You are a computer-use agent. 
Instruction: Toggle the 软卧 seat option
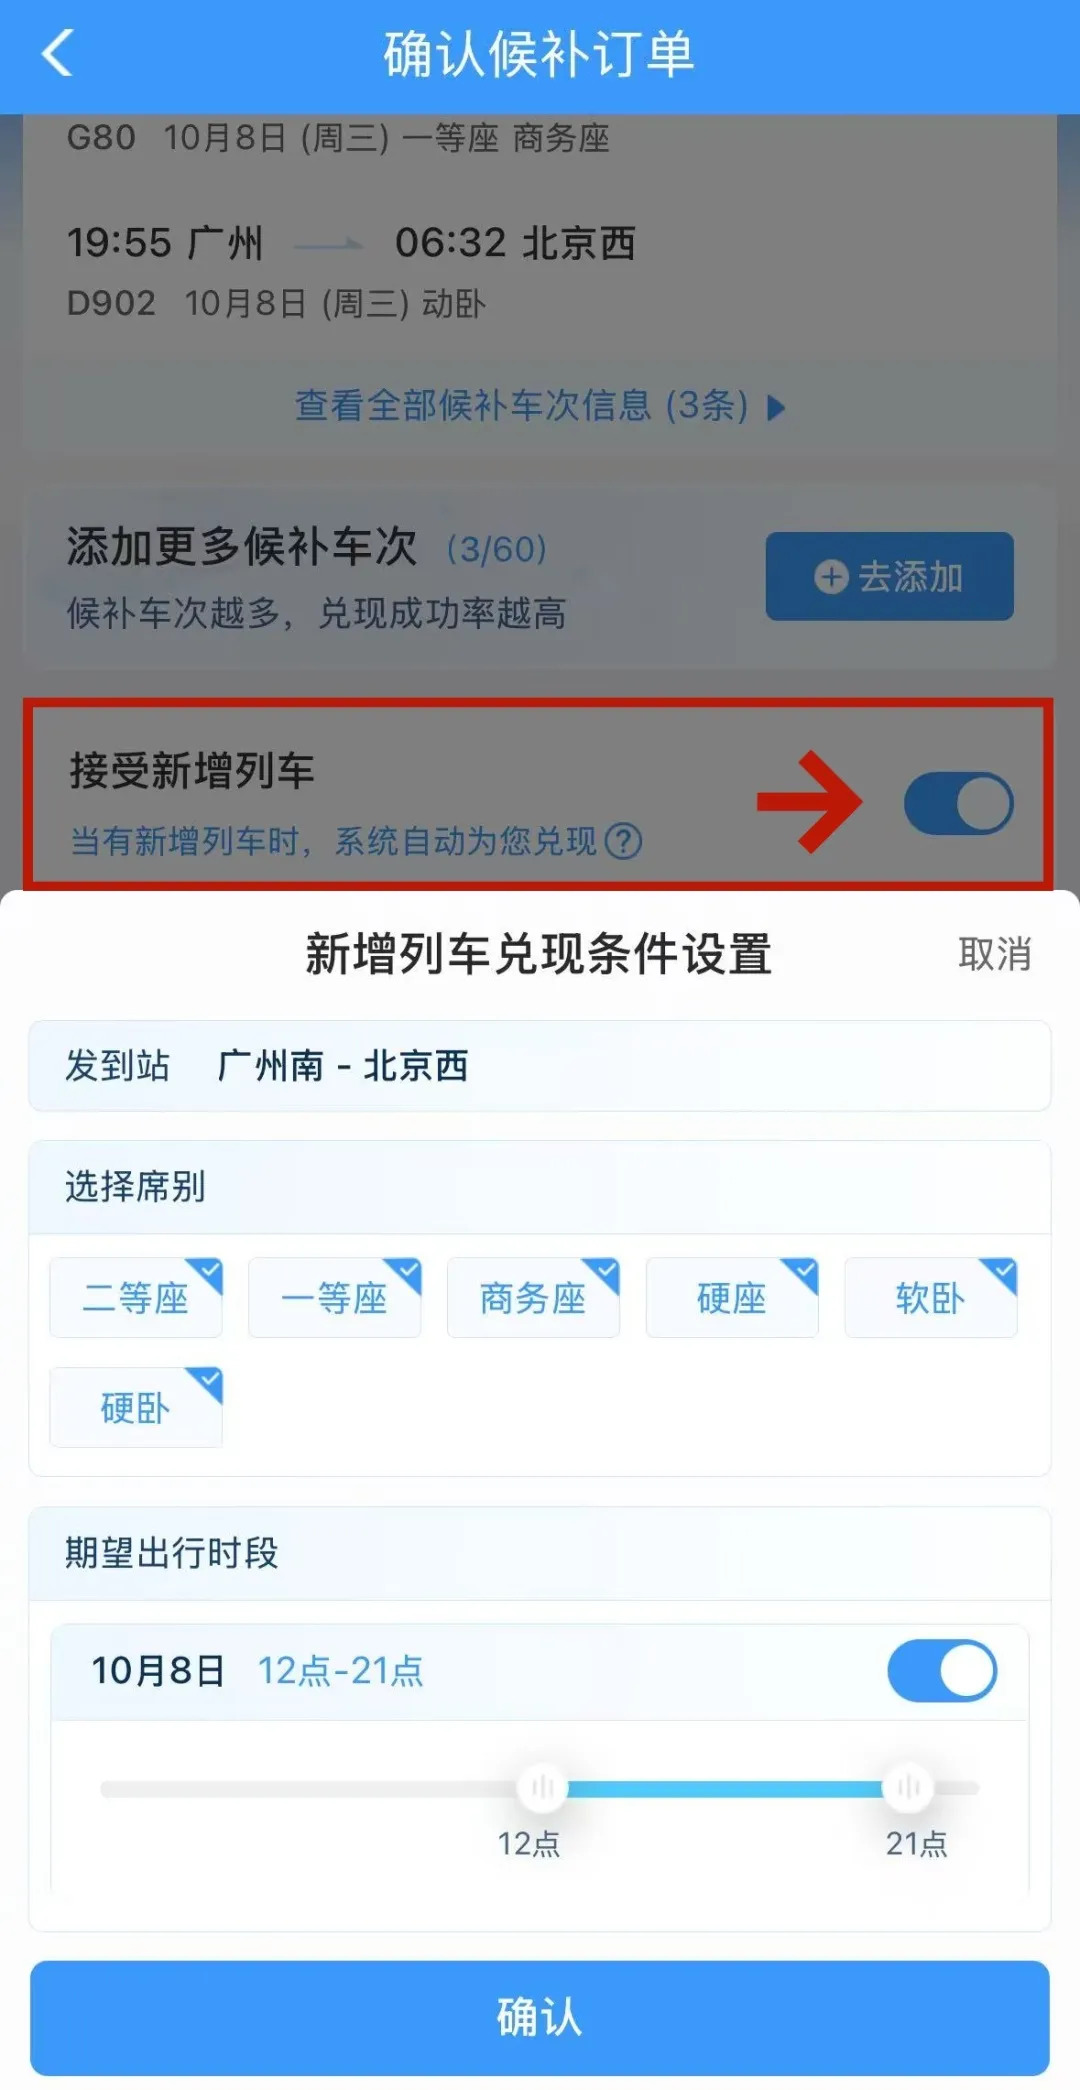(931, 1298)
